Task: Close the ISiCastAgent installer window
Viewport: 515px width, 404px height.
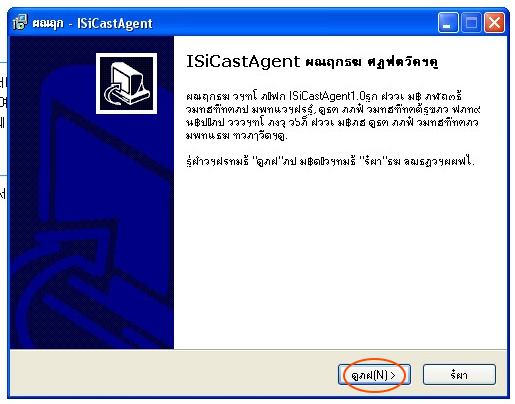Action: (x=494, y=23)
